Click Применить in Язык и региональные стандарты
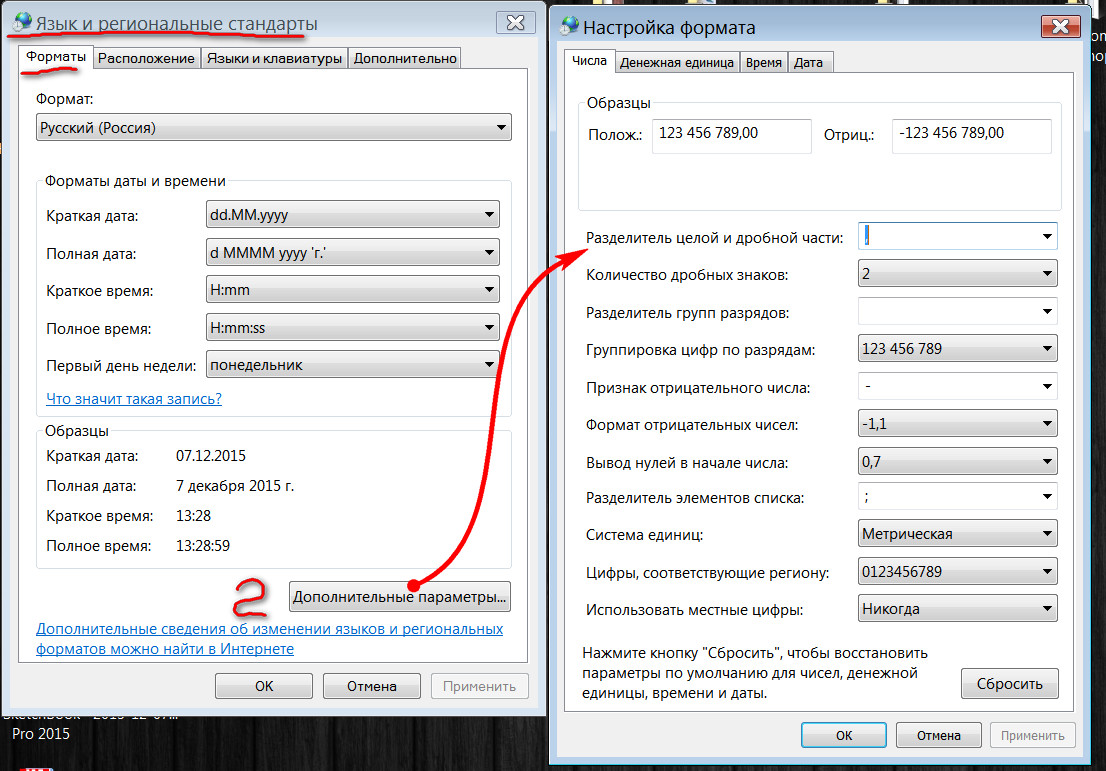1106x771 pixels. [480, 686]
